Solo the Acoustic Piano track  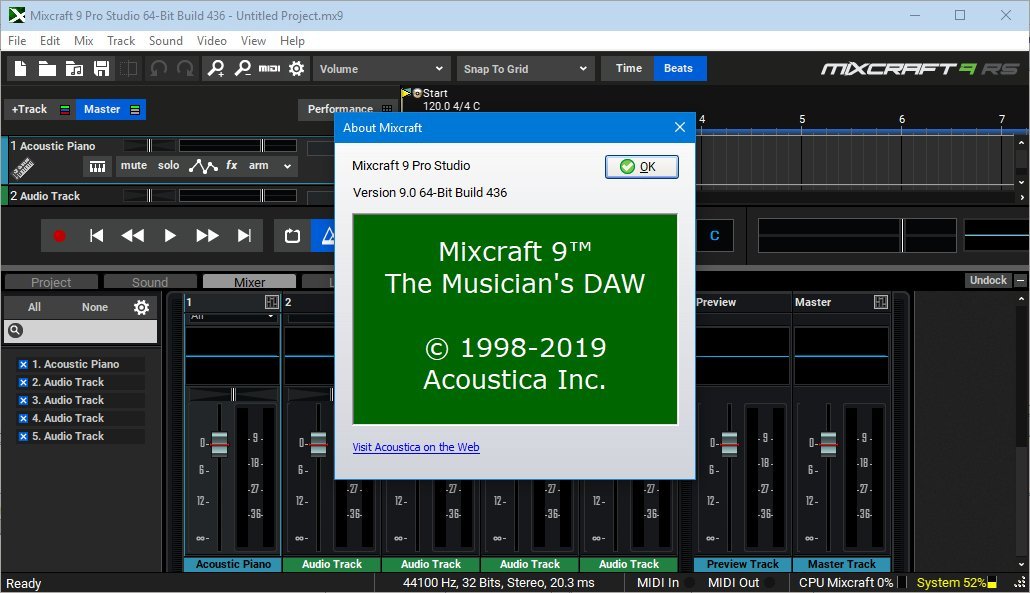pyautogui.click(x=168, y=165)
